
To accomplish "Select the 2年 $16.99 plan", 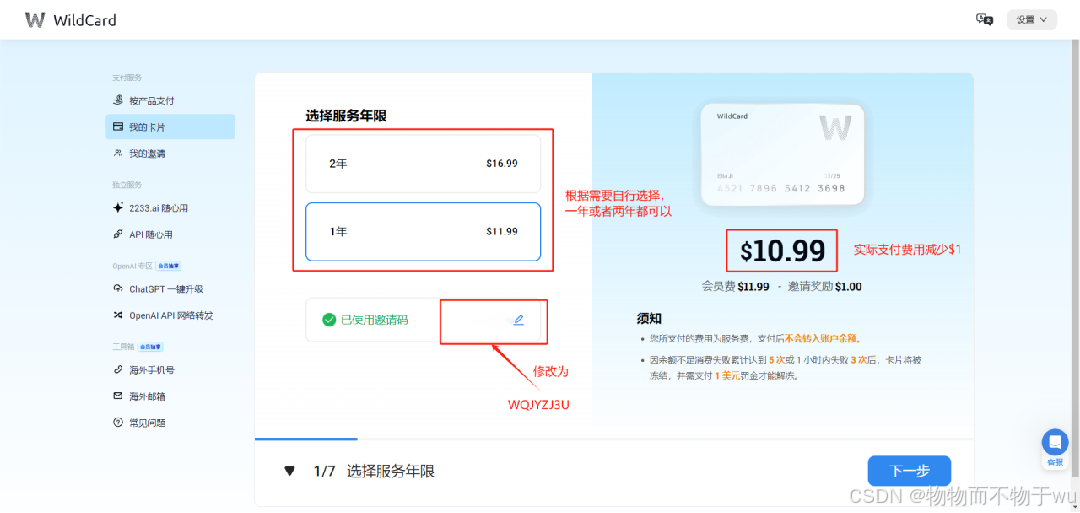I will (x=423, y=164).
